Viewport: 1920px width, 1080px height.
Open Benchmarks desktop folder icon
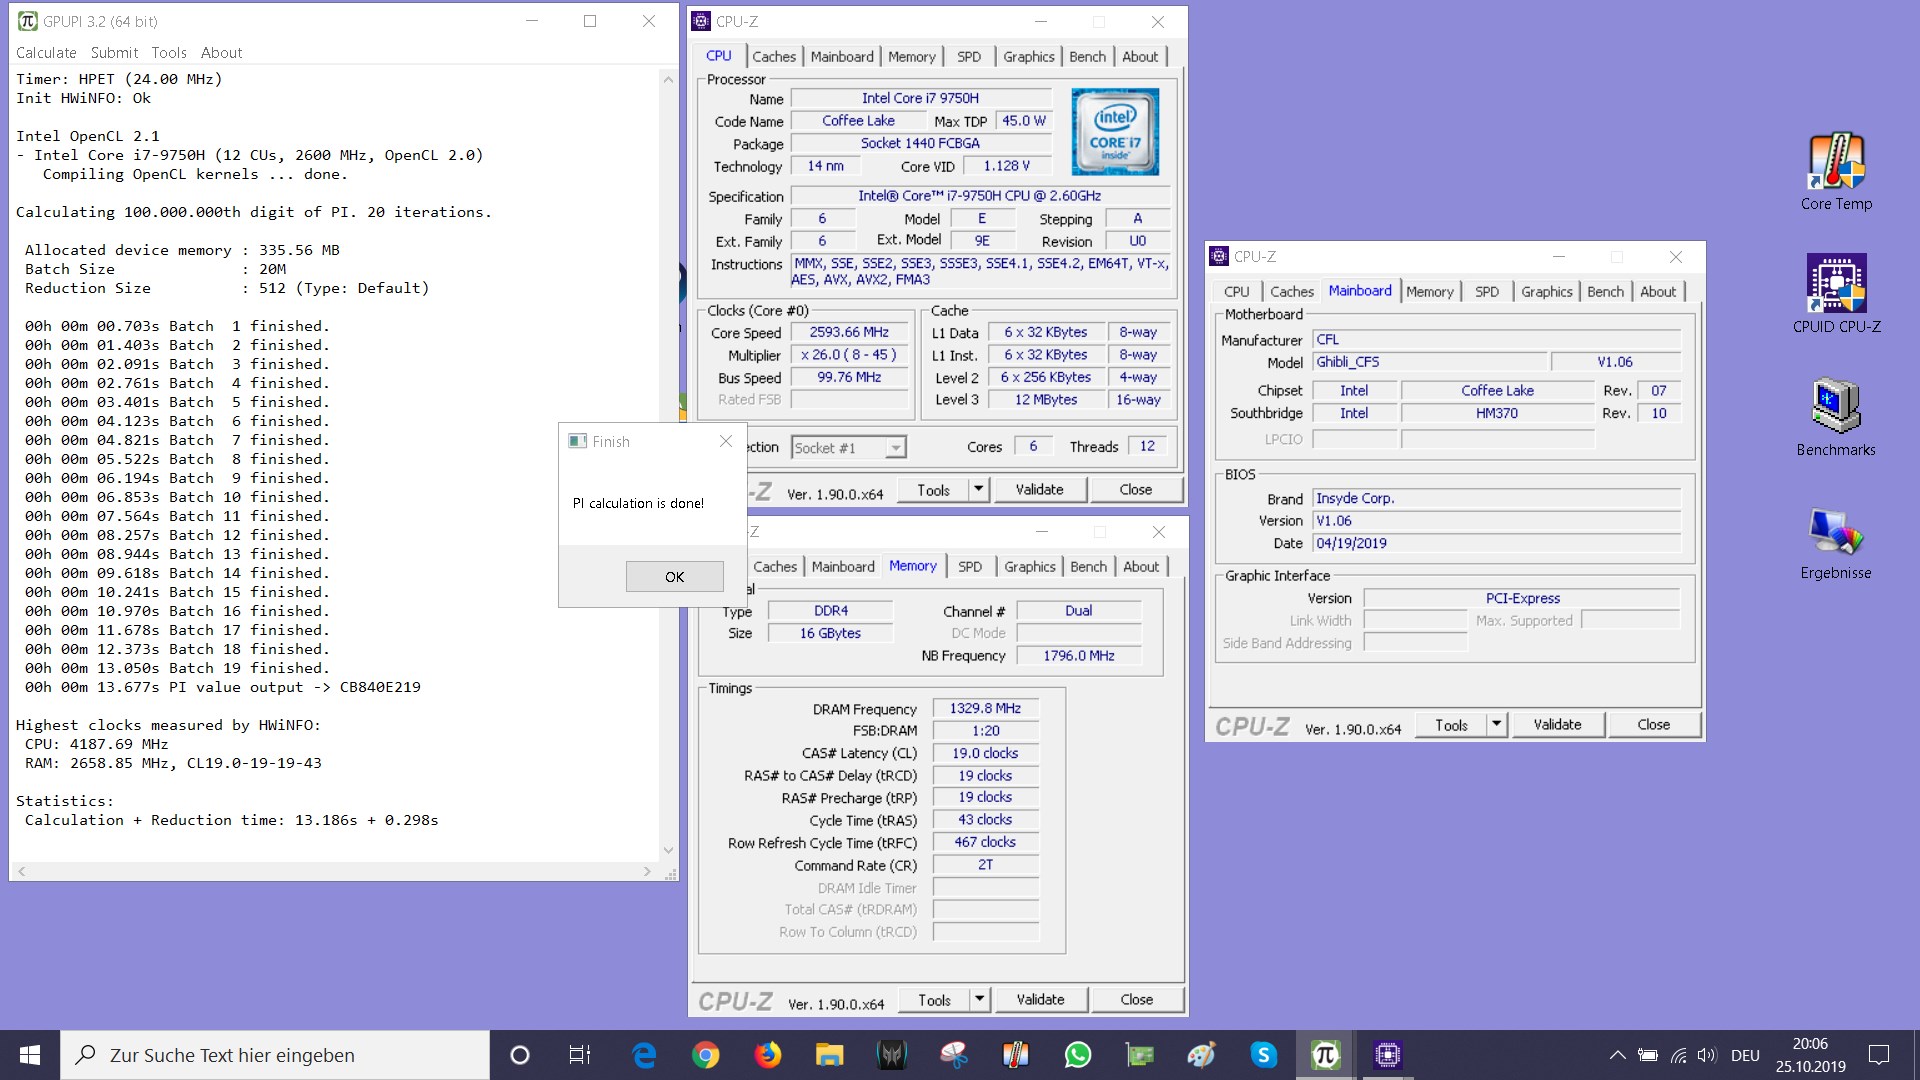pos(1836,417)
